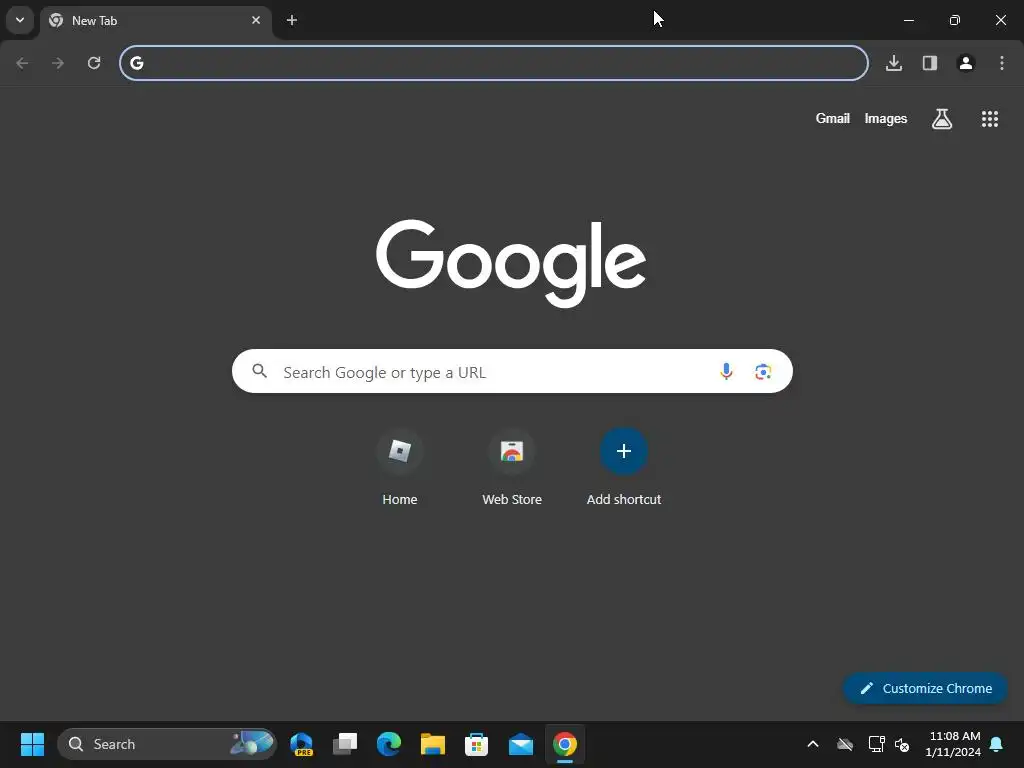Launch Microsoft Edge from taskbar
The width and height of the screenshot is (1024, 768).
(389, 744)
